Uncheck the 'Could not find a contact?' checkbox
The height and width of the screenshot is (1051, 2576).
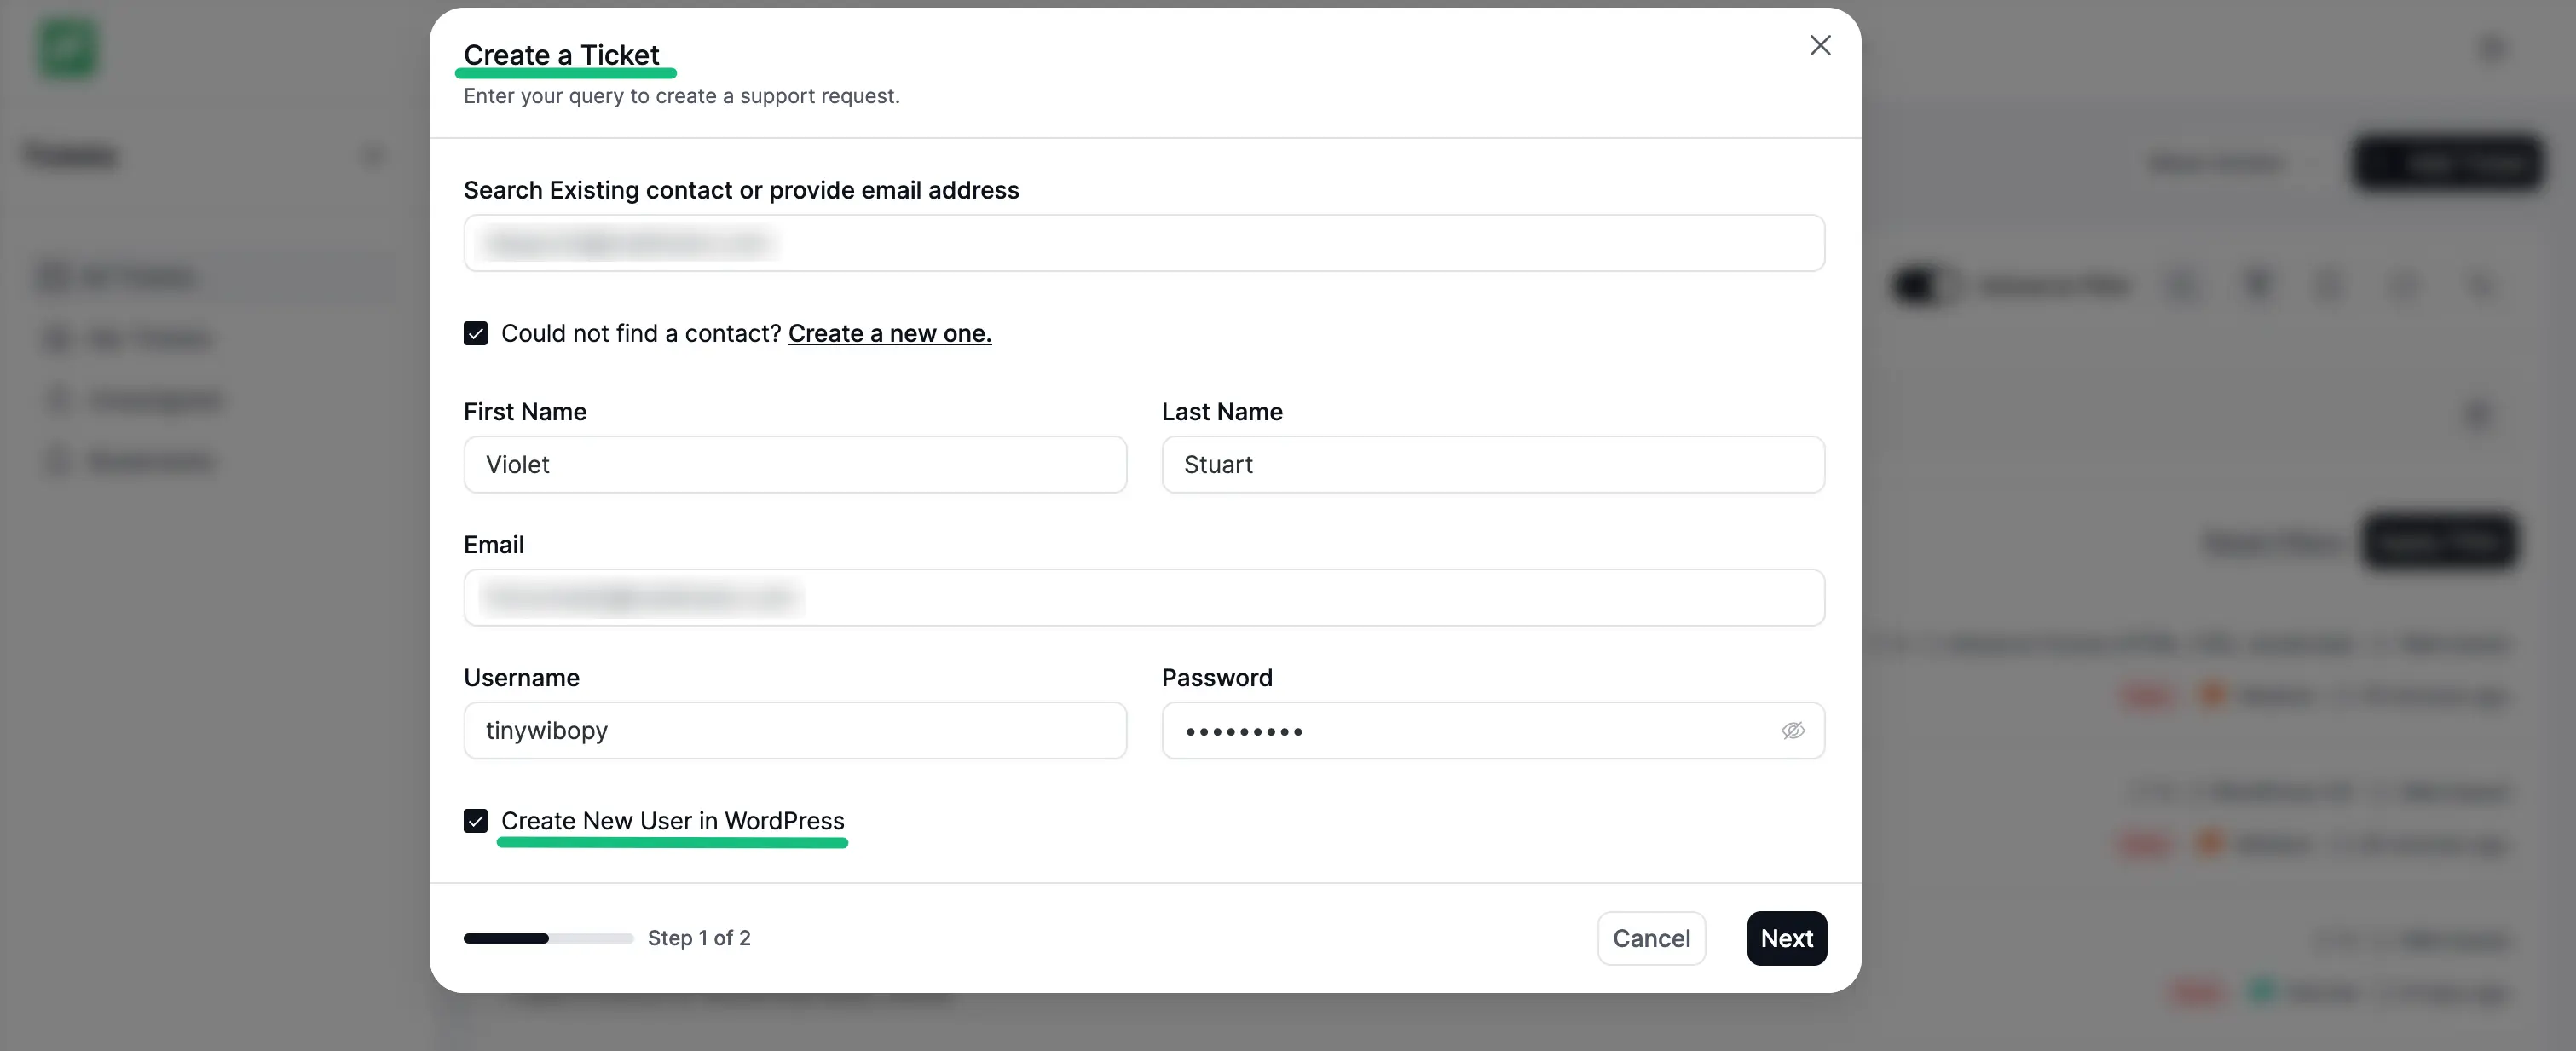pyautogui.click(x=476, y=333)
